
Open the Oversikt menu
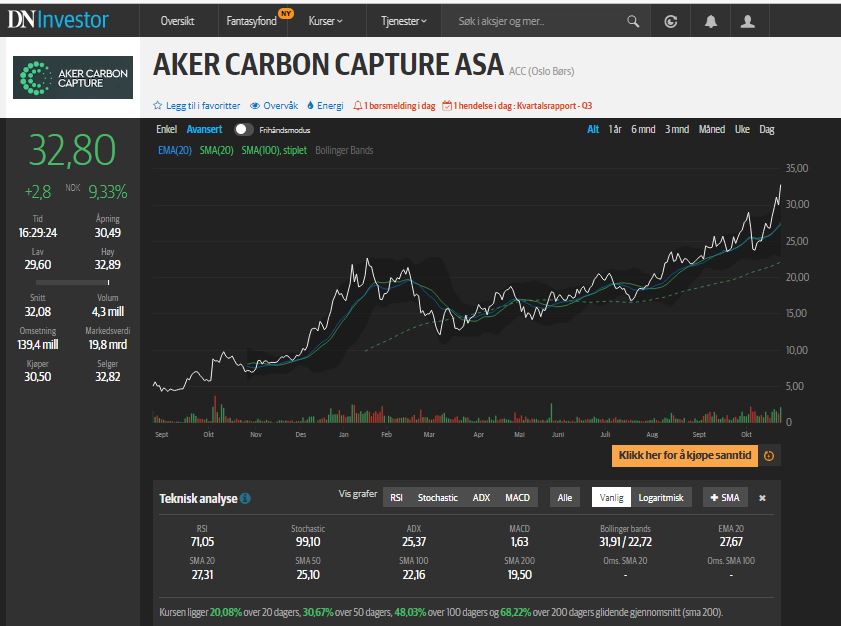point(178,21)
